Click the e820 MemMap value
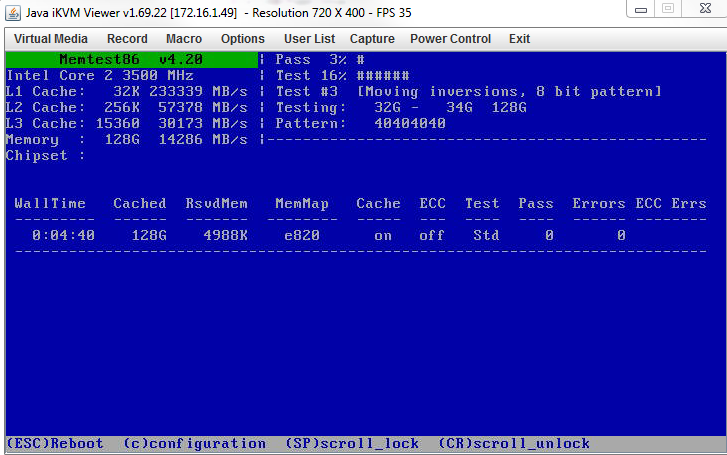727x455 pixels. (x=302, y=236)
